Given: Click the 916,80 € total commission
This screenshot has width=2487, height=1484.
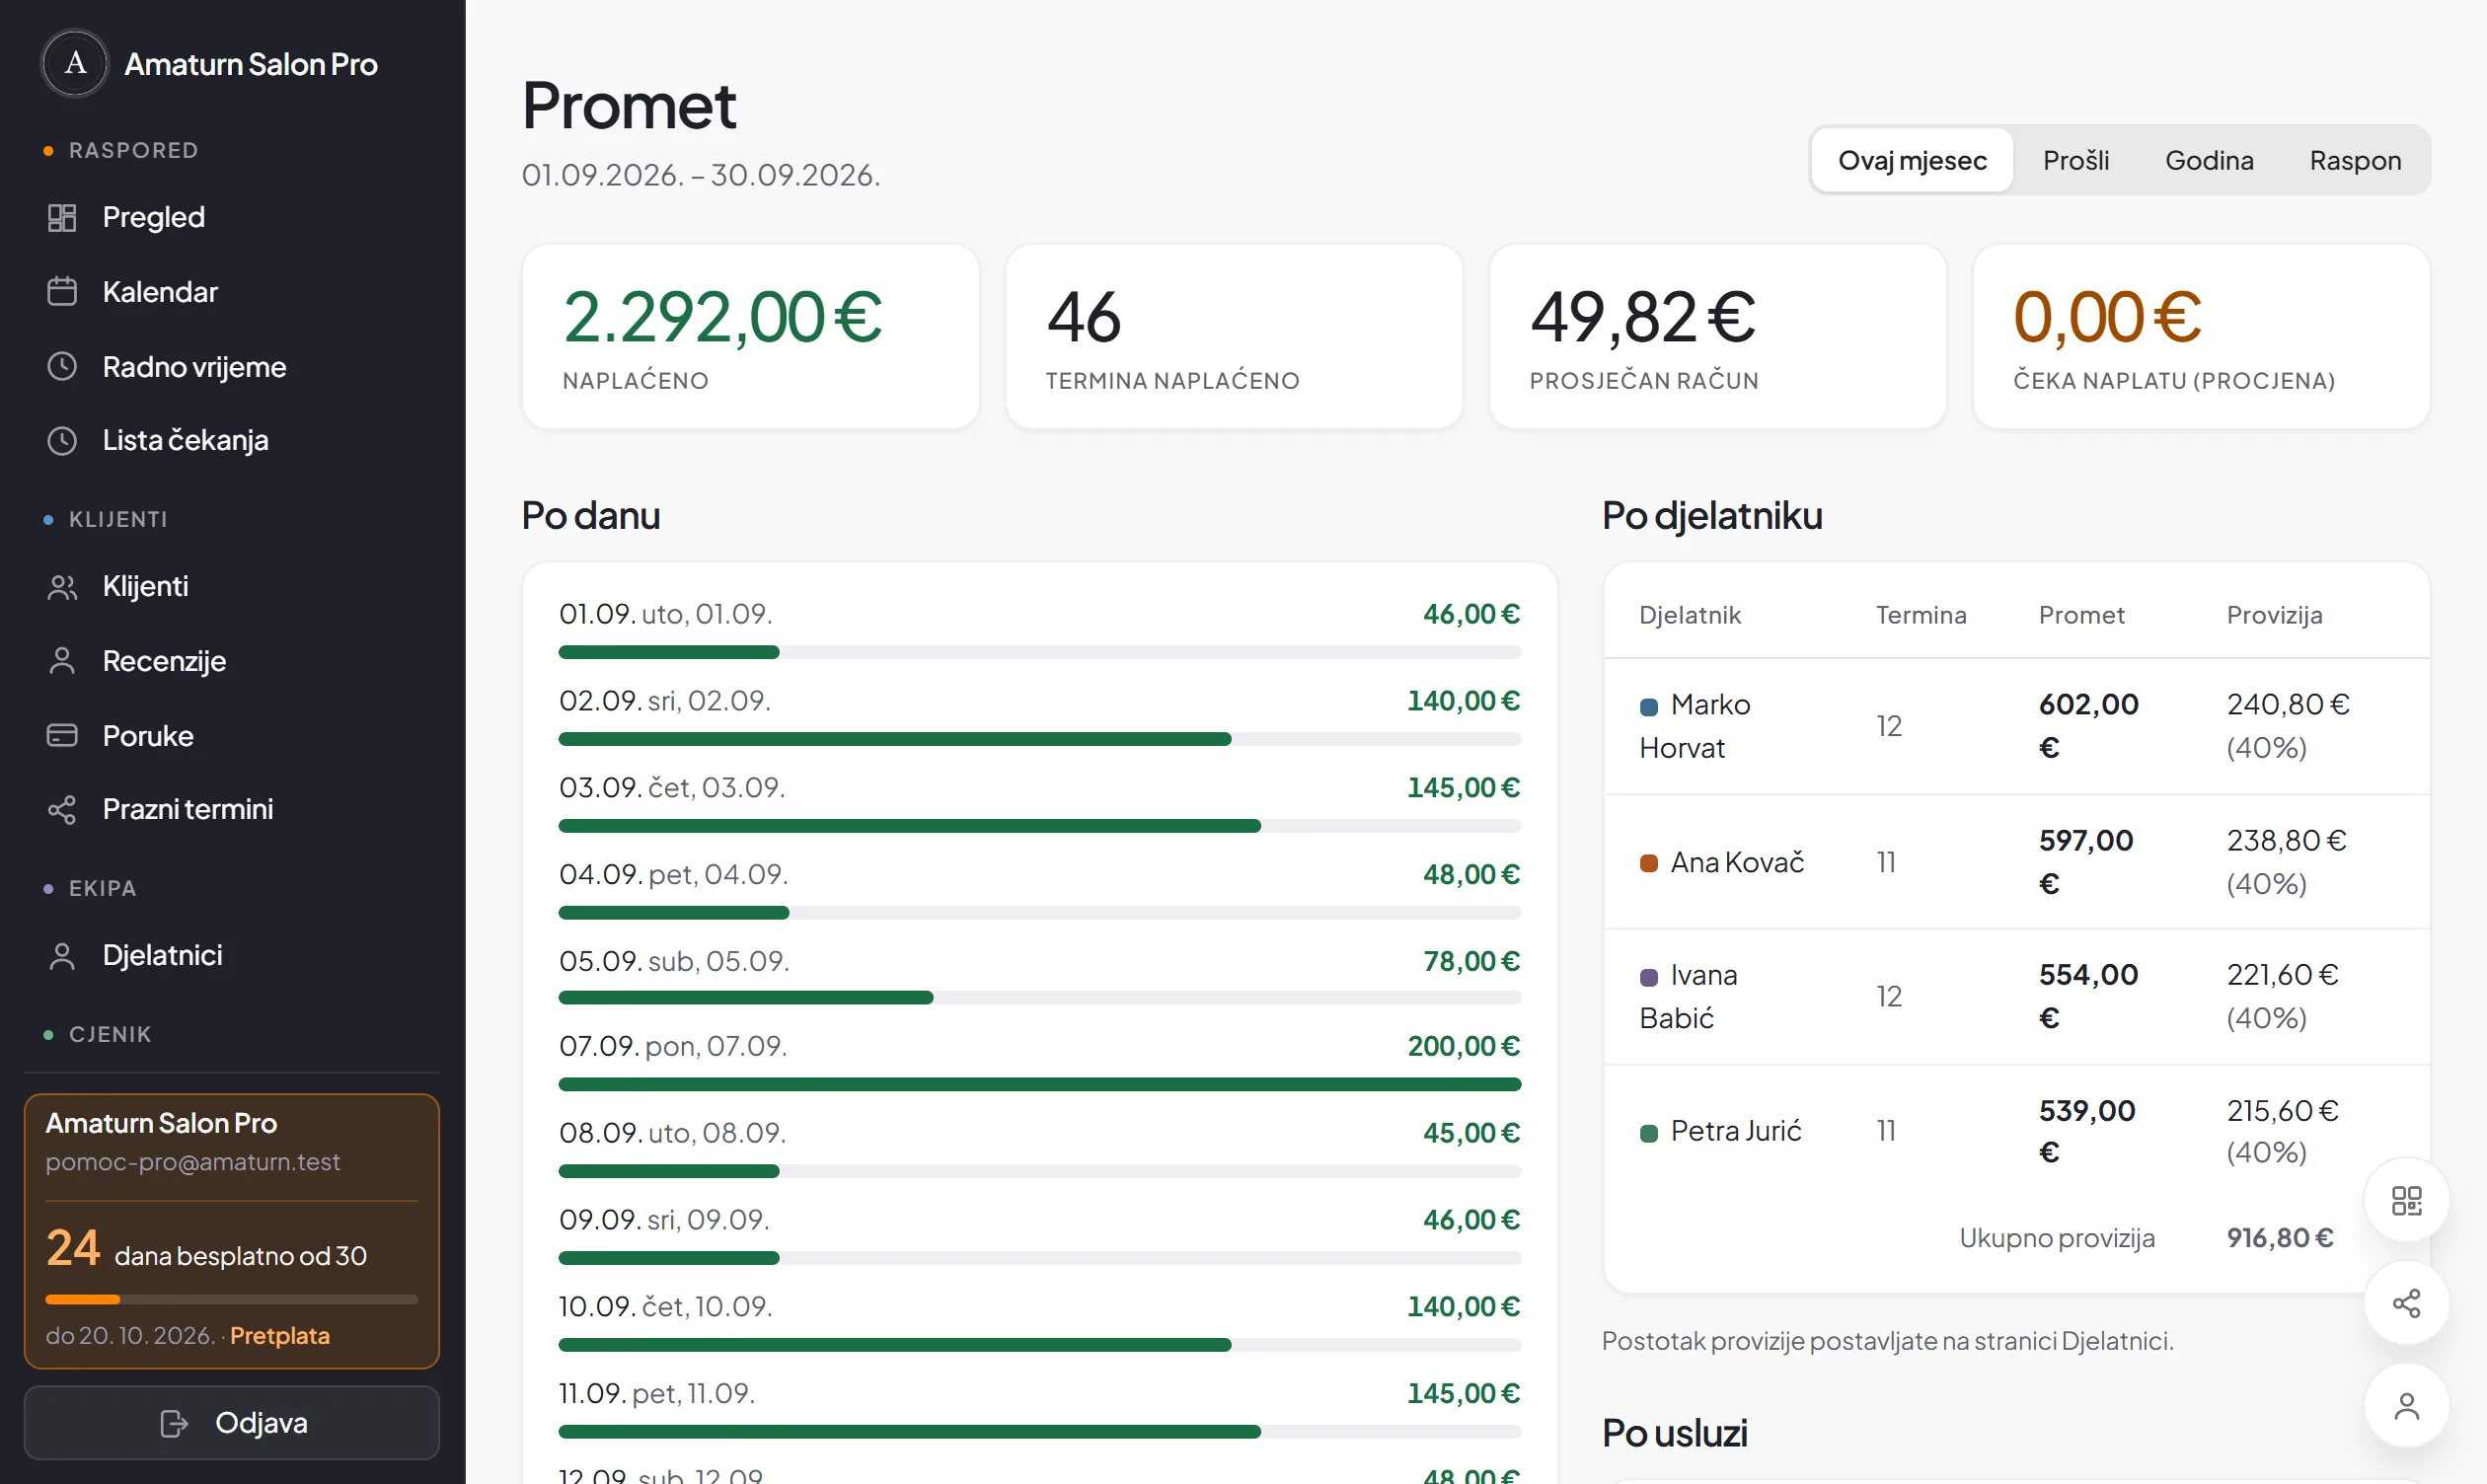Looking at the screenshot, I should click(x=2279, y=1238).
